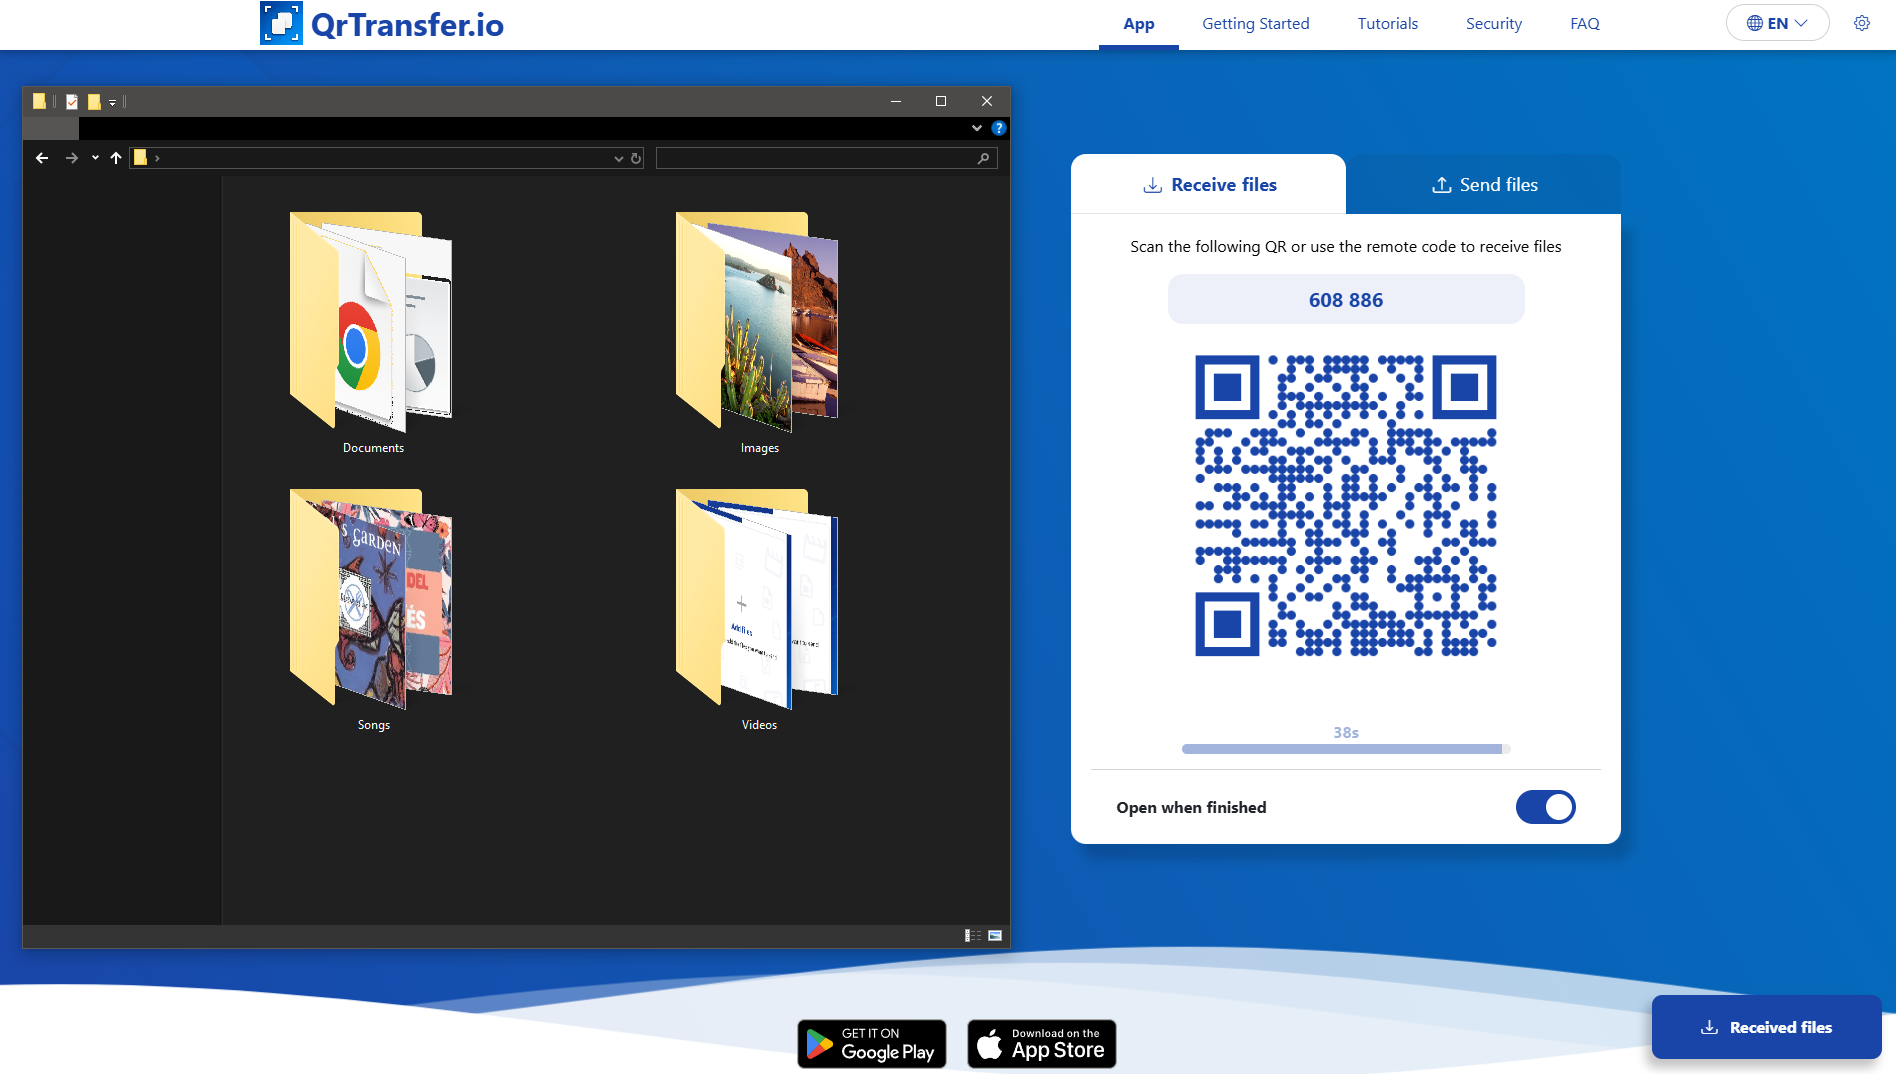Switch to large icons view in status bar

(x=995, y=935)
